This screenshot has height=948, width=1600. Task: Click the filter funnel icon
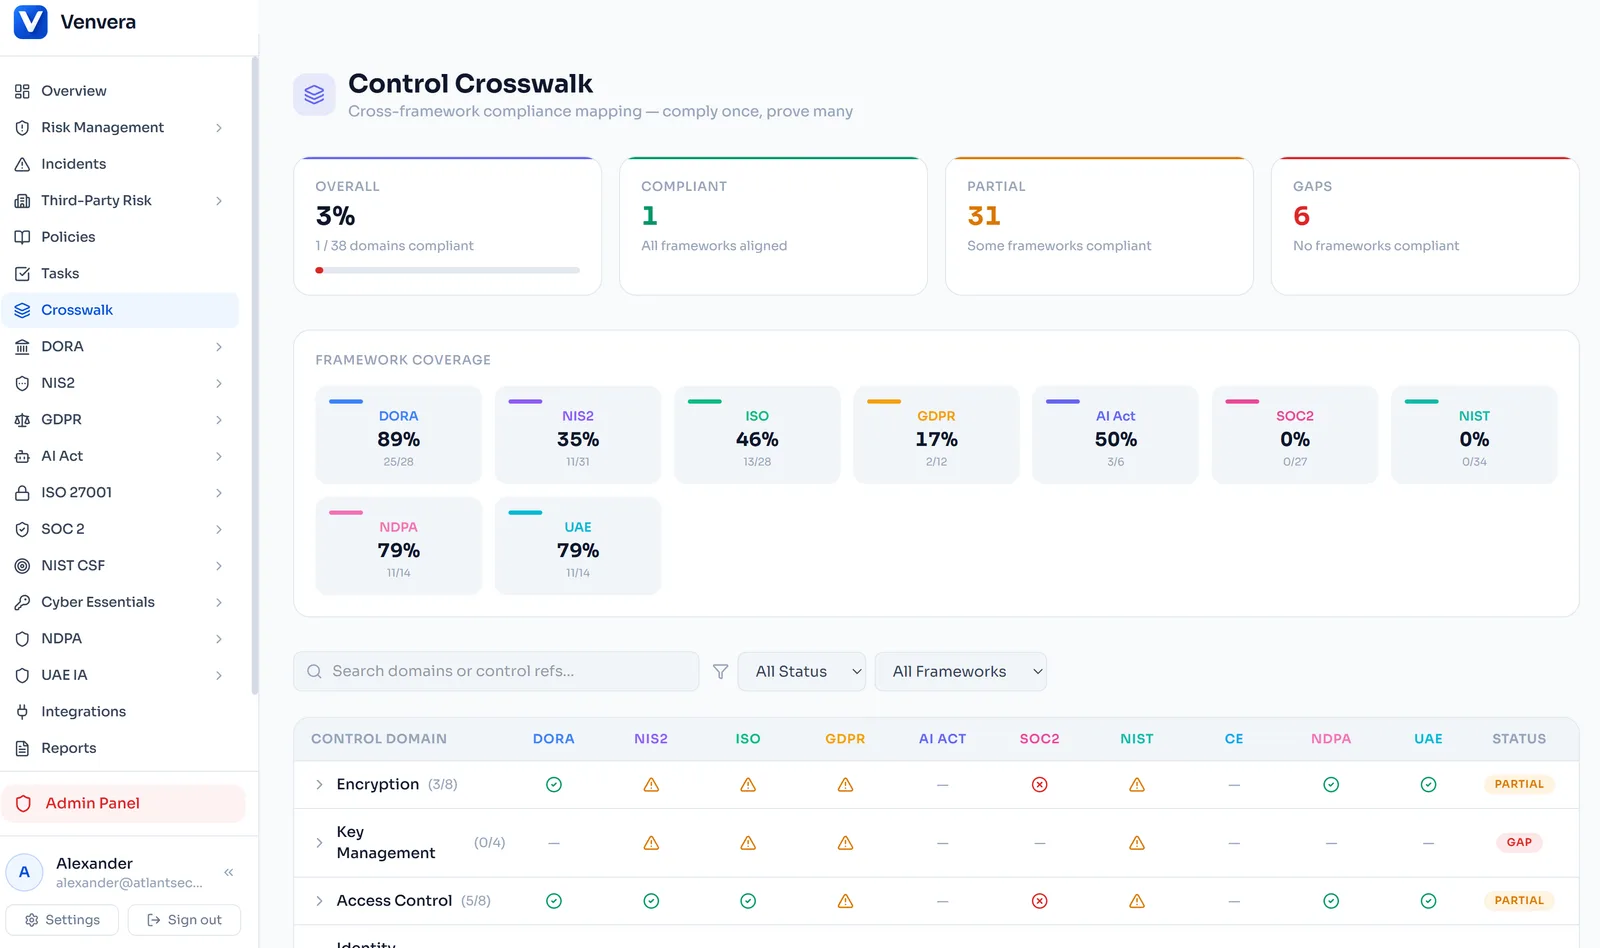pyautogui.click(x=720, y=672)
